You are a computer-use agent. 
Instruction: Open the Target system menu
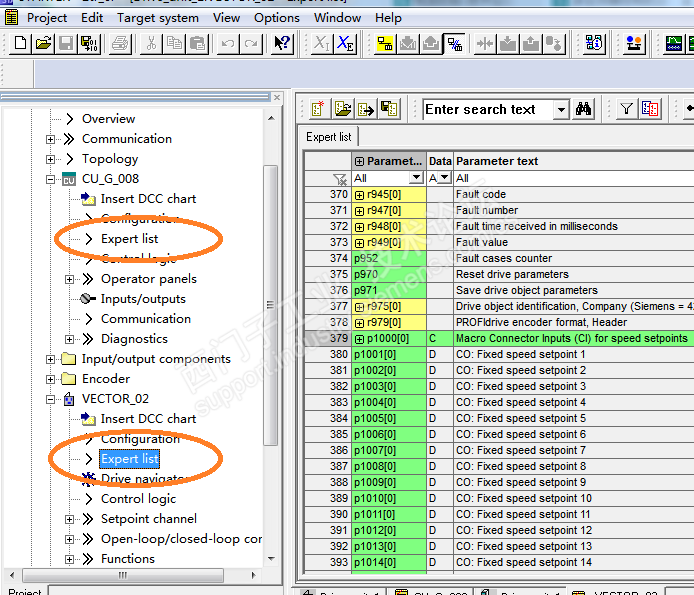tap(158, 18)
